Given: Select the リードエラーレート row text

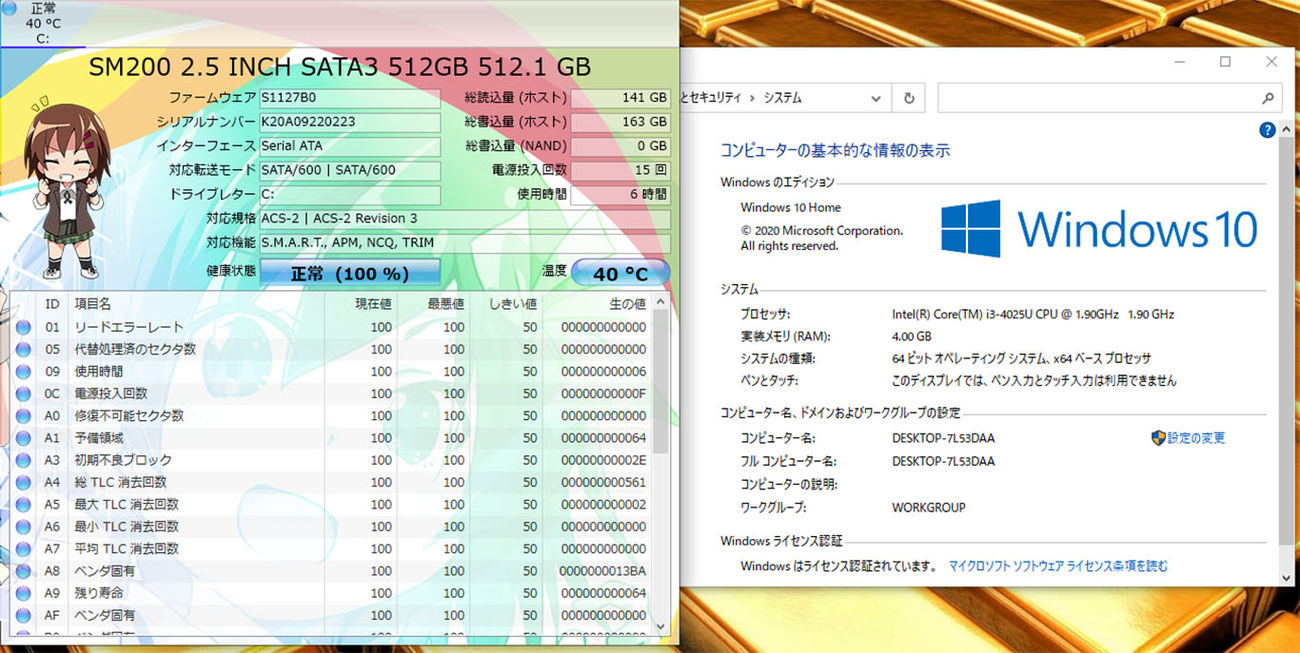Looking at the screenshot, I should pos(129,328).
